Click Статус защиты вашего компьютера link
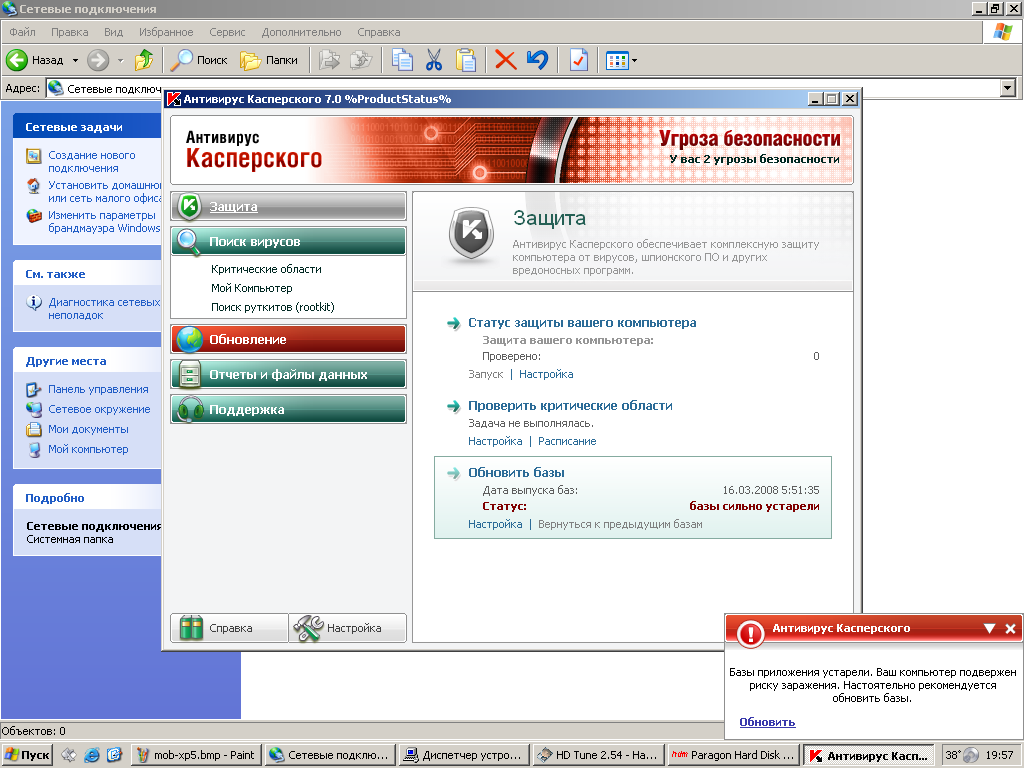Image resolution: width=1024 pixels, height=768 pixels. click(582, 323)
